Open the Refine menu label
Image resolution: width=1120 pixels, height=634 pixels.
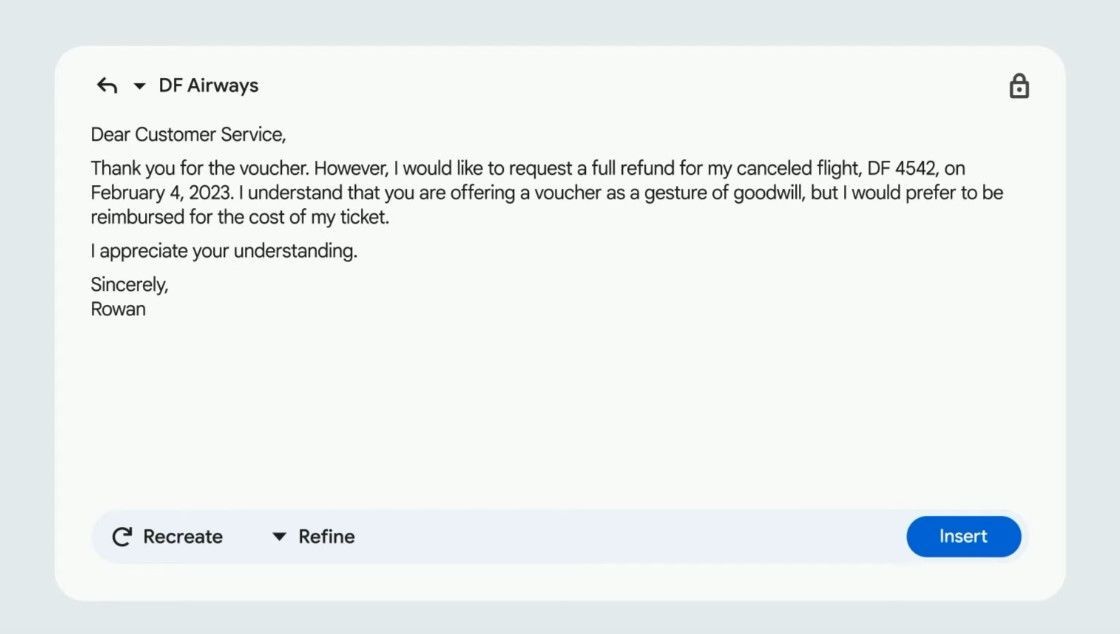pyautogui.click(x=326, y=537)
